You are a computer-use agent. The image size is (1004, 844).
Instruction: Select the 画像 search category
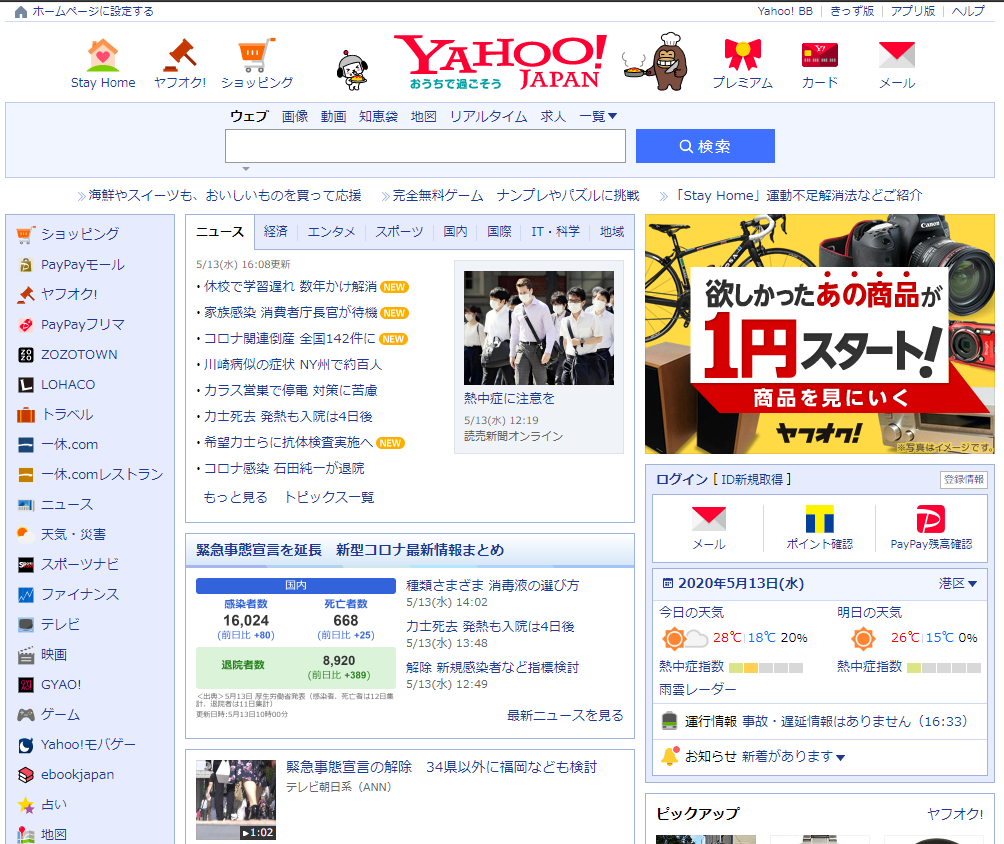[x=295, y=116]
